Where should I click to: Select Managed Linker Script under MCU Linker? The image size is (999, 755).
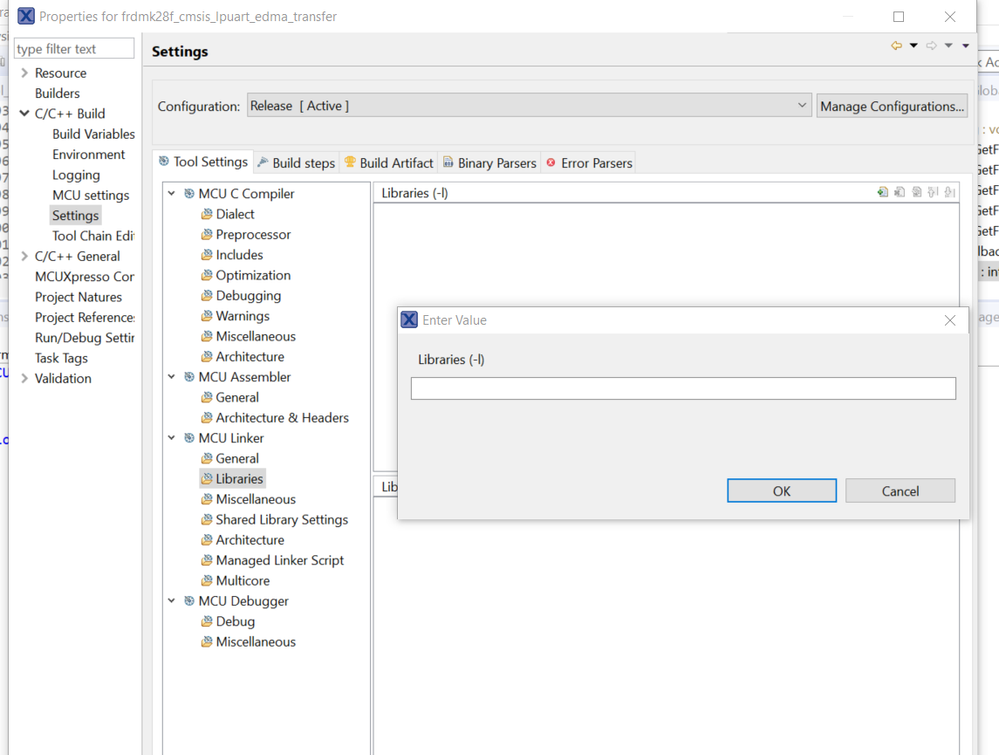[x=279, y=560]
